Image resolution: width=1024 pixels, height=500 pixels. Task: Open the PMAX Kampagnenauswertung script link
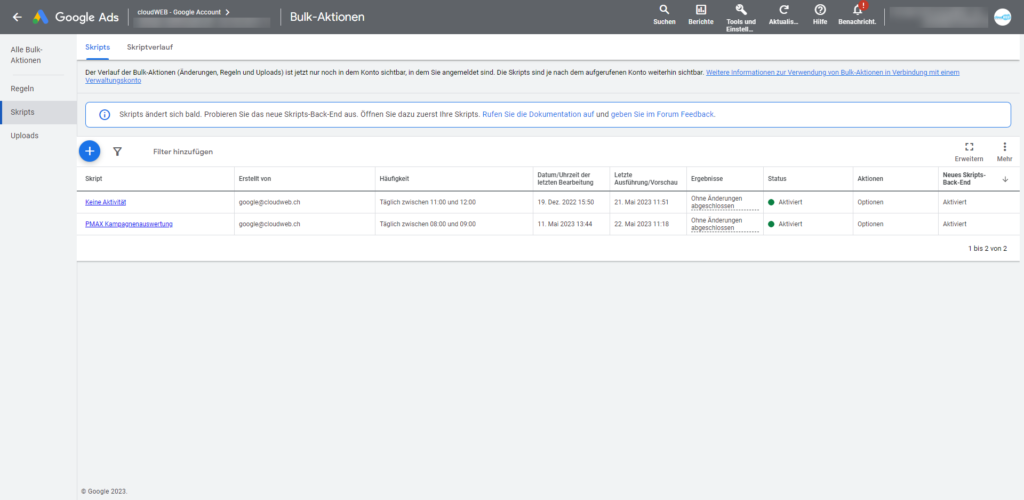[x=129, y=224]
